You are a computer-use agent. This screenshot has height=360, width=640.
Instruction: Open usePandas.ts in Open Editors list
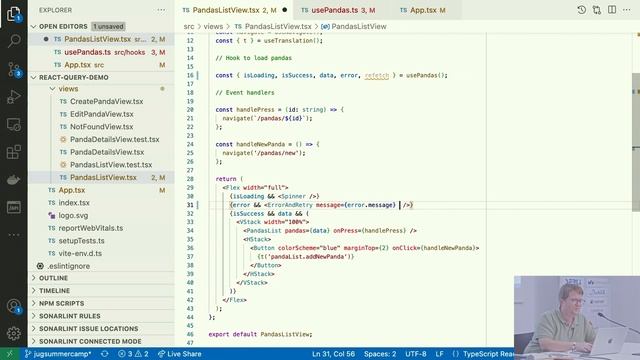pos(102,52)
